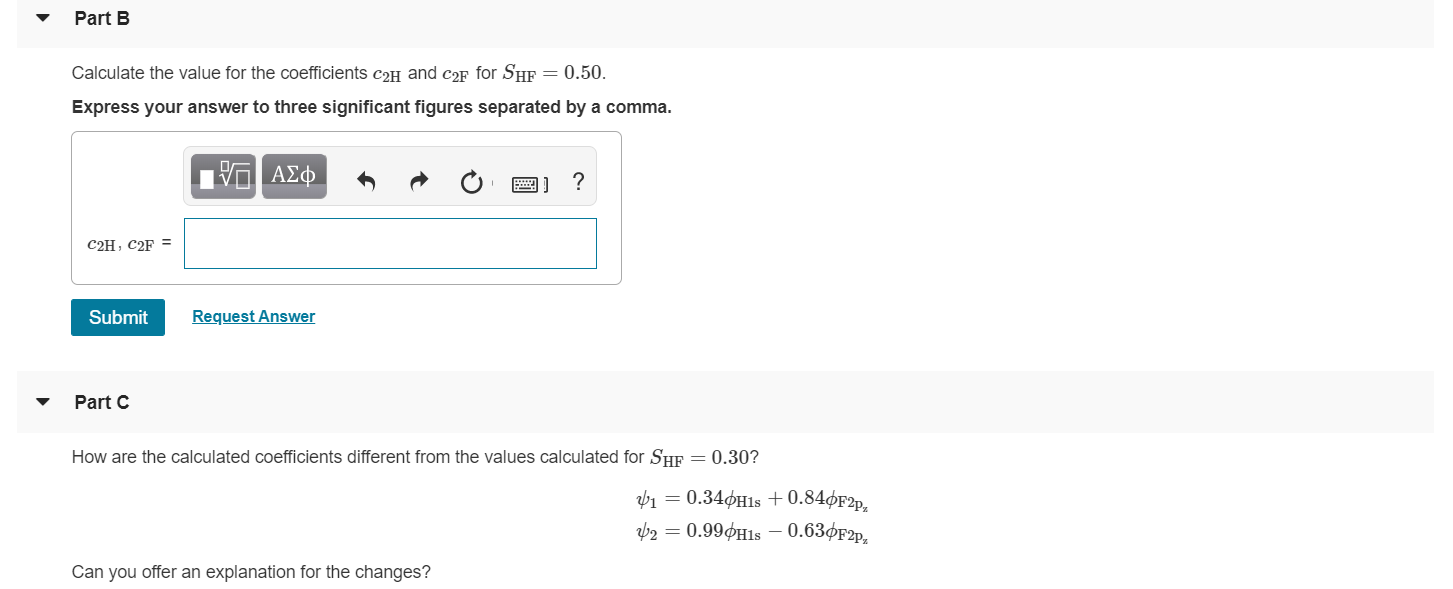Viewport: 1453px width, 589px height.
Task: Open the keyboard shortcuts helper
Action: coord(527,182)
